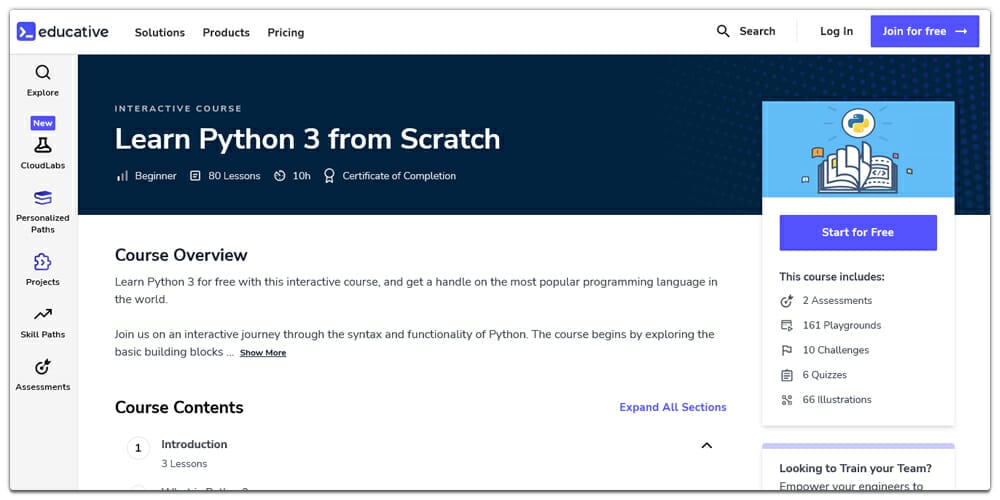The image size is (1000, 500).
Task: Open the Products menu
Action: click(226, 32)
